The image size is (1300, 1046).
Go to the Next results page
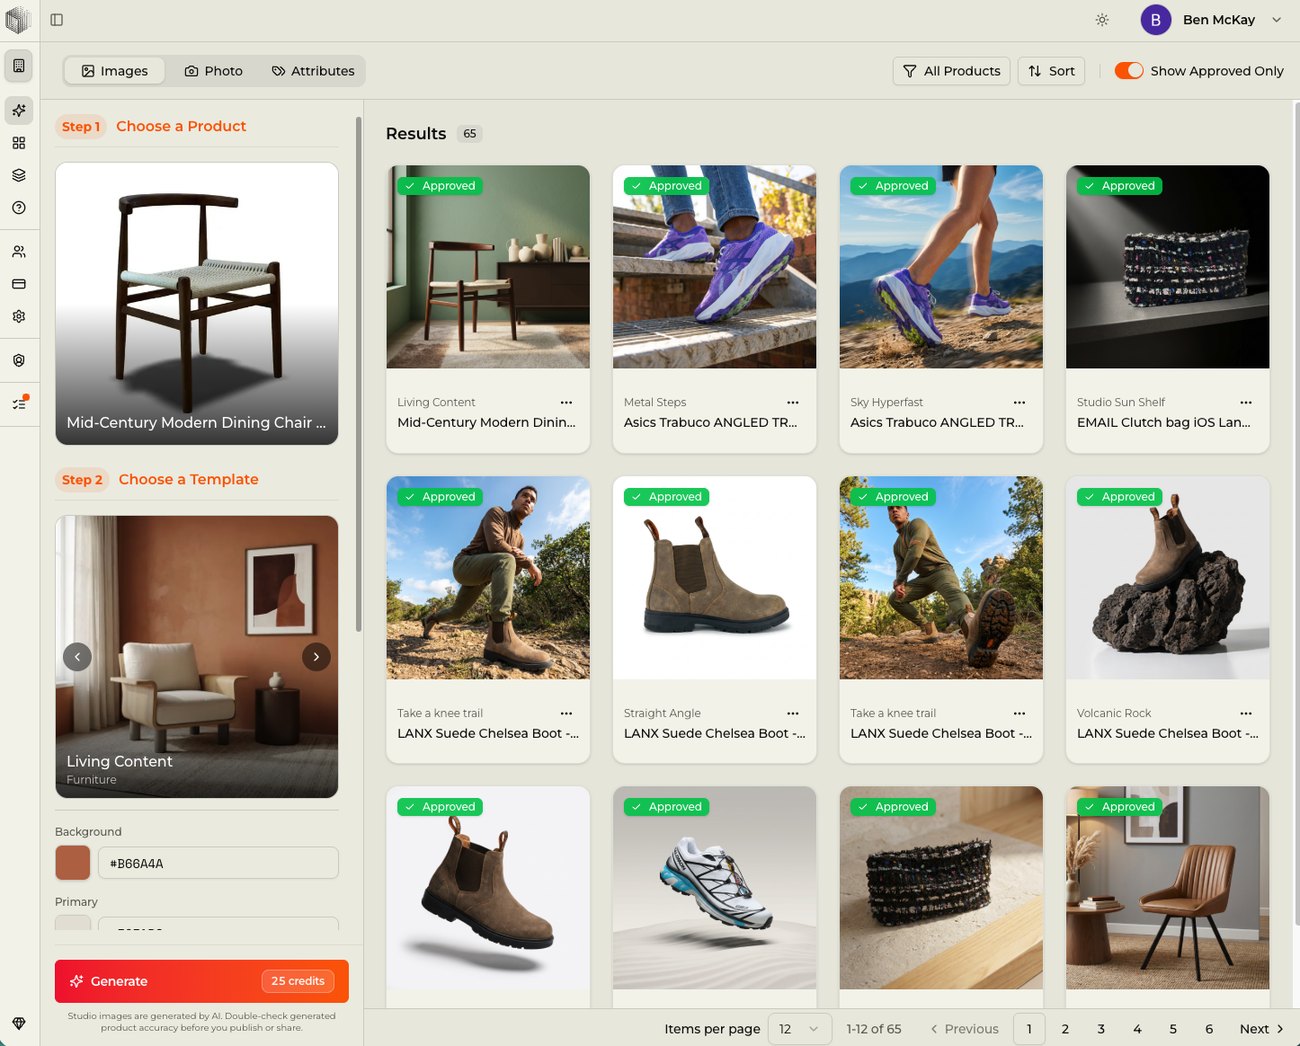1261,1029
